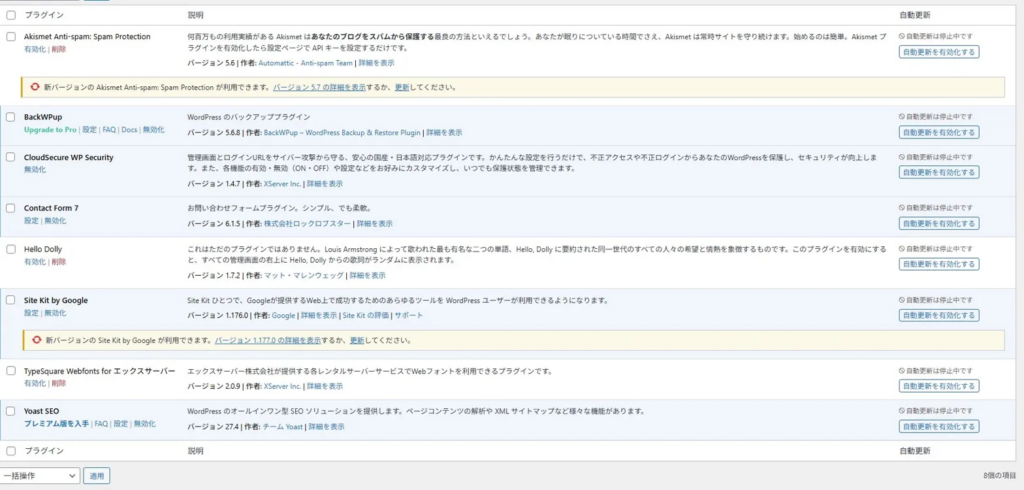
Task: Open 設定 link under Contact Form 7
Action: (x=31, y=221)
